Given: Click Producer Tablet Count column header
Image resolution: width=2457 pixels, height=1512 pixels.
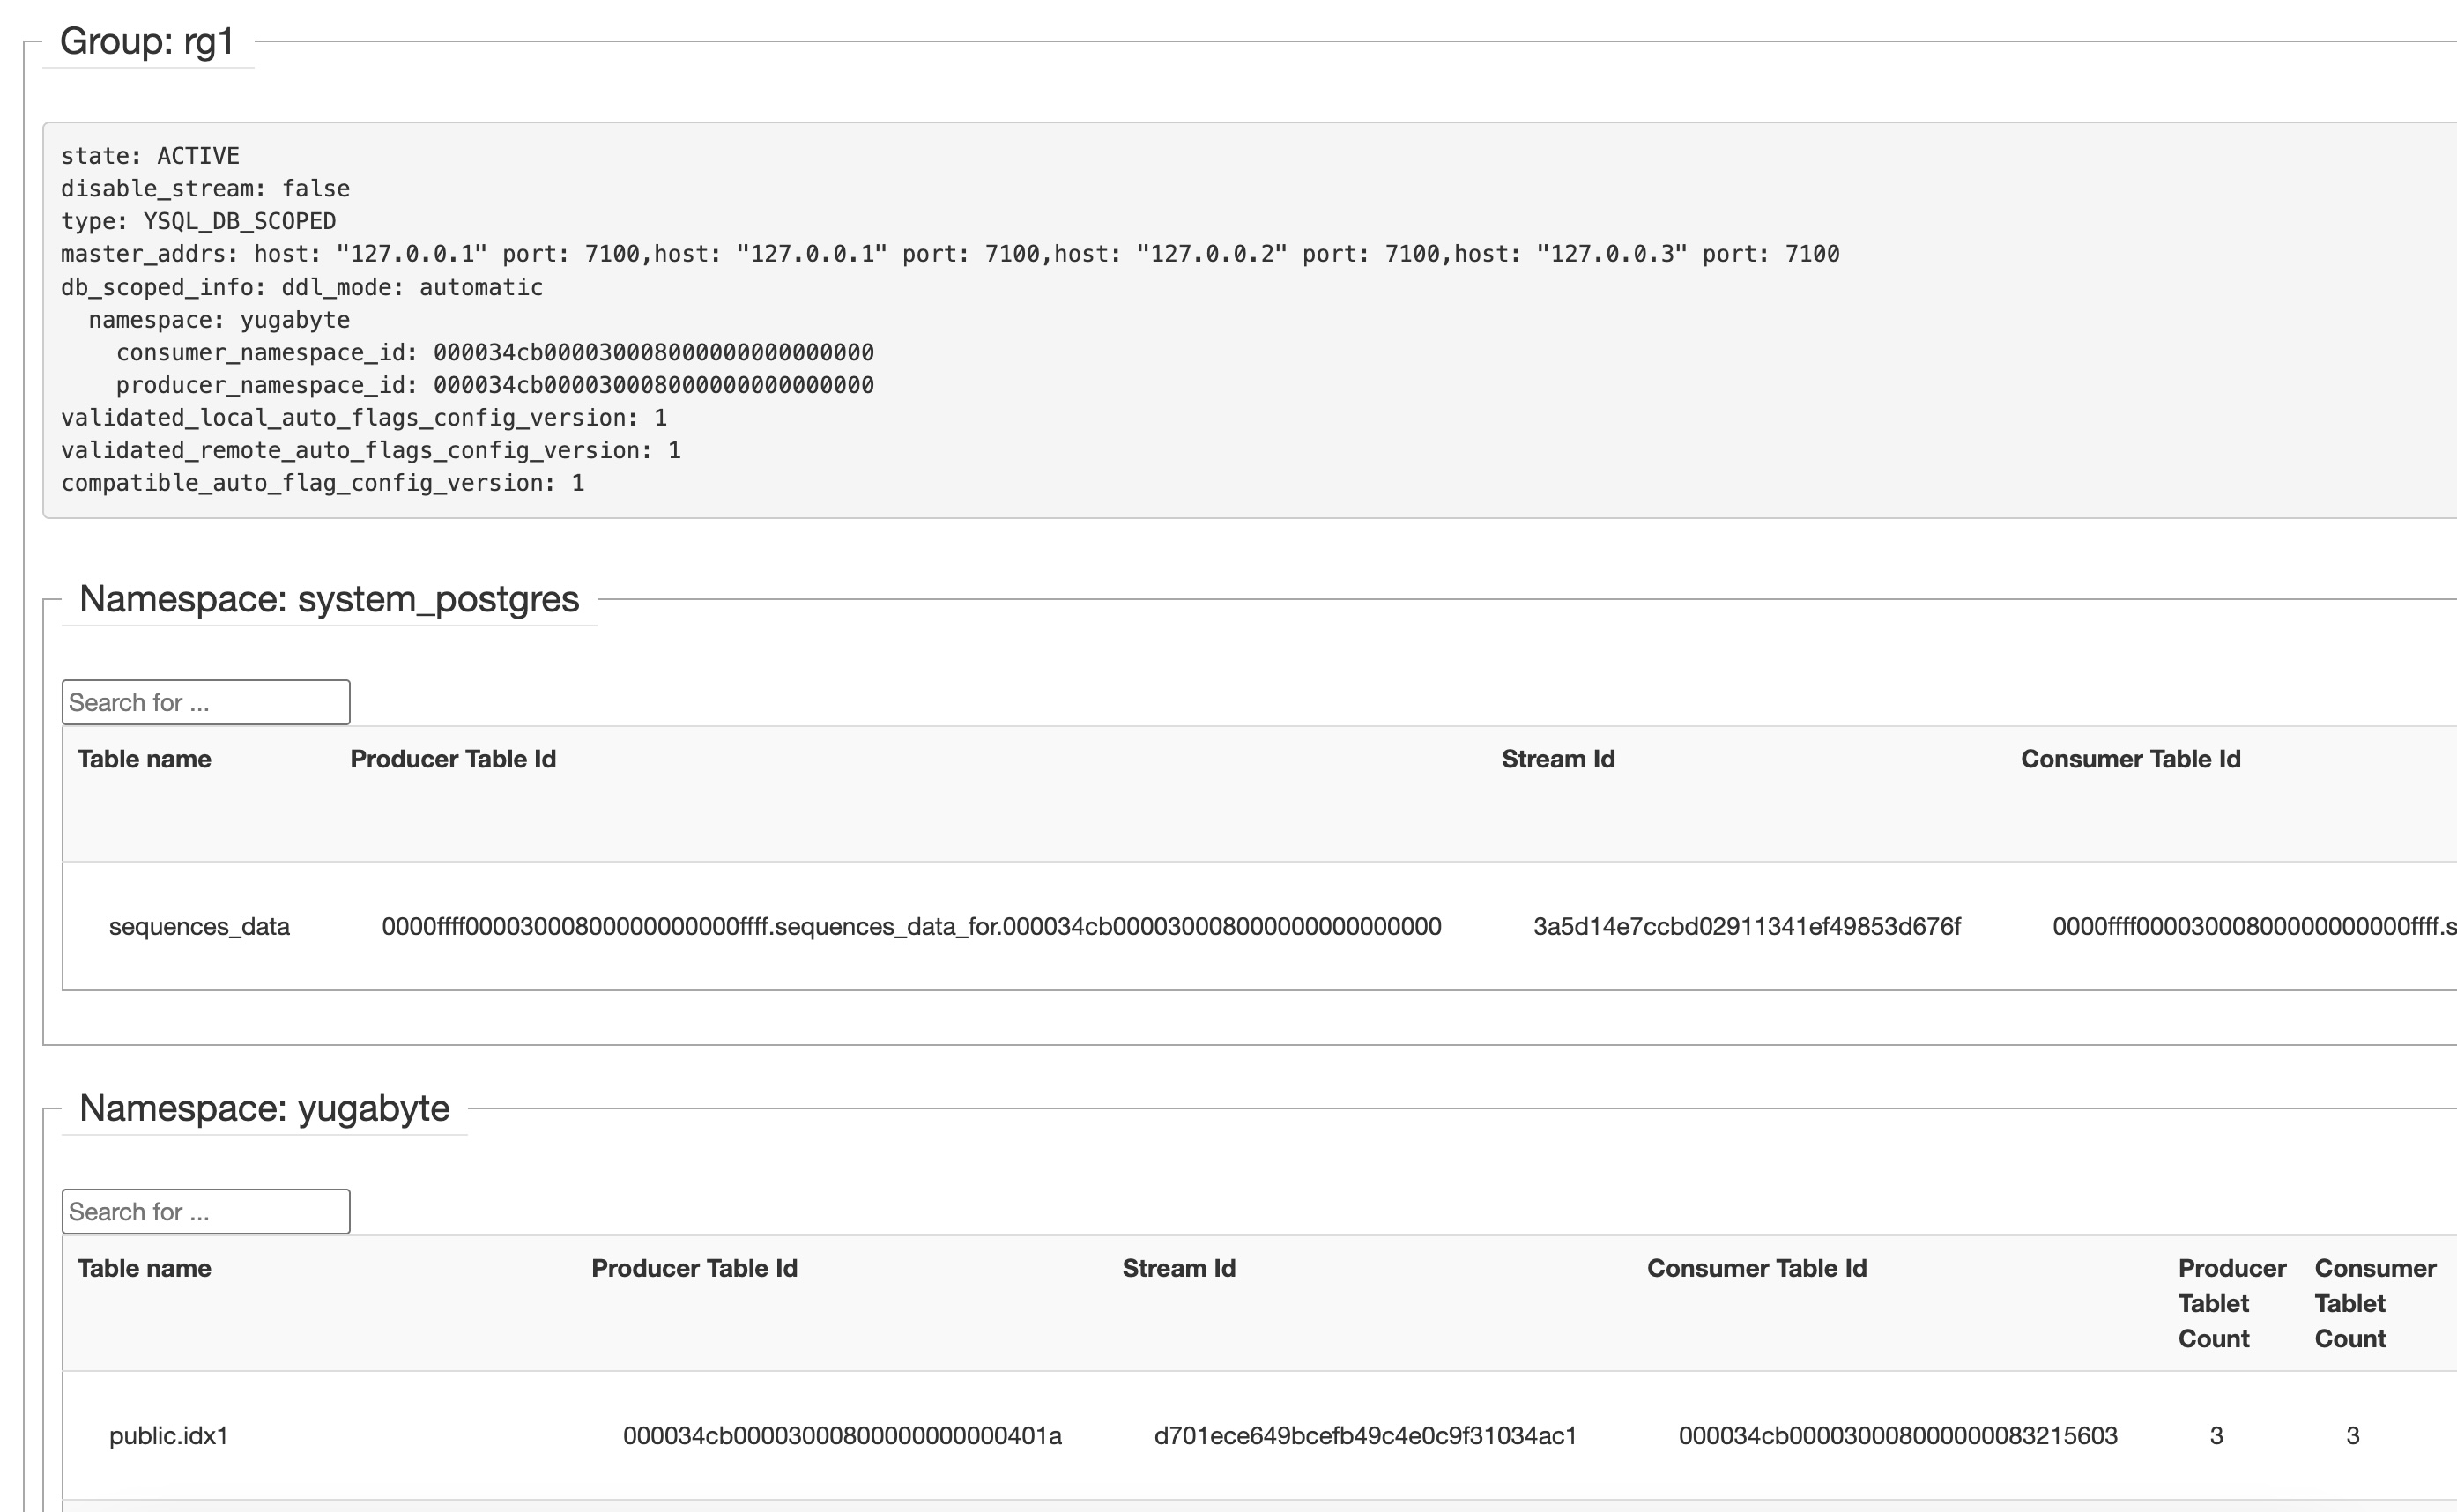Looking at the screenshot, I should [x=2231, y=1303].
